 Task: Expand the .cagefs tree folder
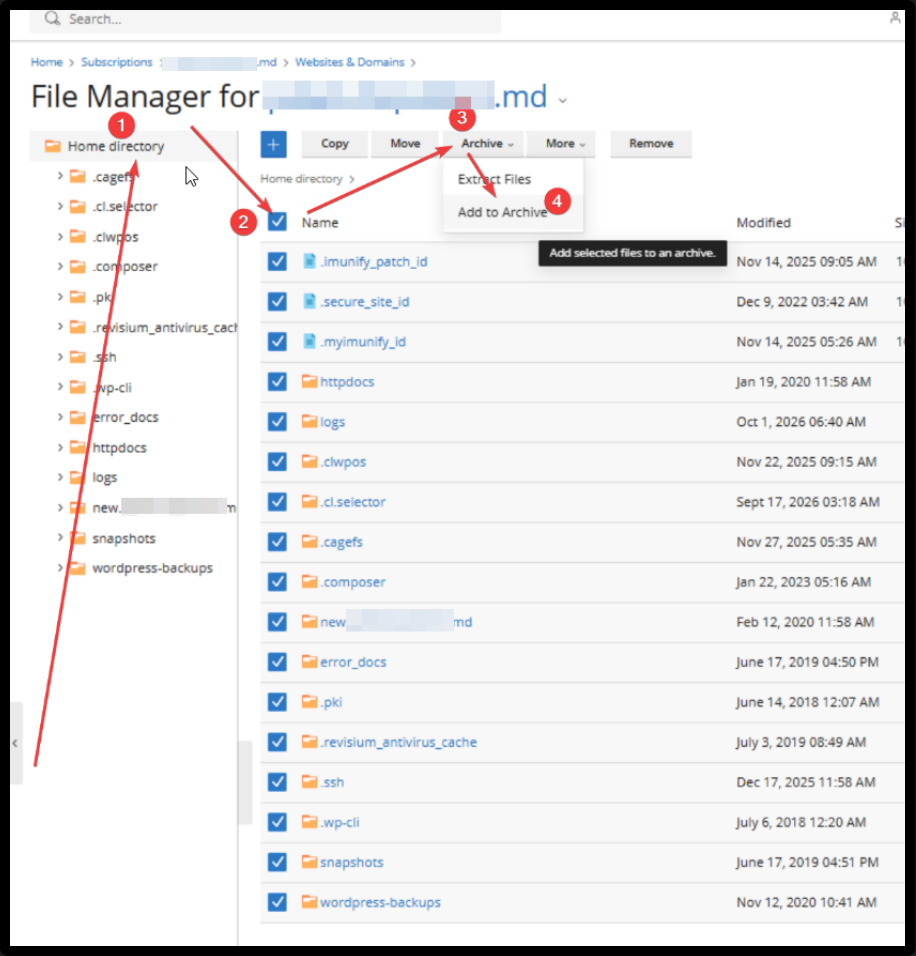tap(60, 176)
